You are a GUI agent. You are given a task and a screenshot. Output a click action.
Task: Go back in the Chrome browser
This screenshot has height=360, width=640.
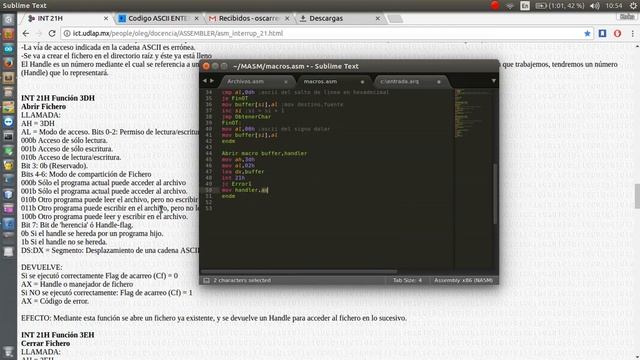[x=26, y=33]
